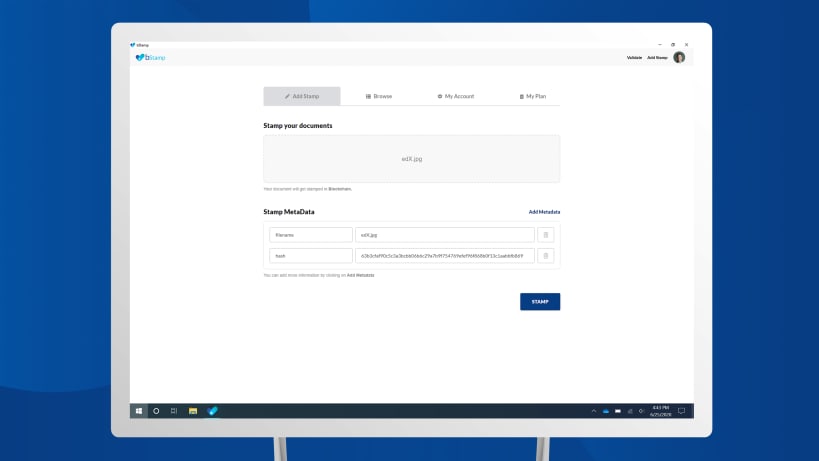
Task: Click the volume speaker tray icon
Action: (641, 411)
